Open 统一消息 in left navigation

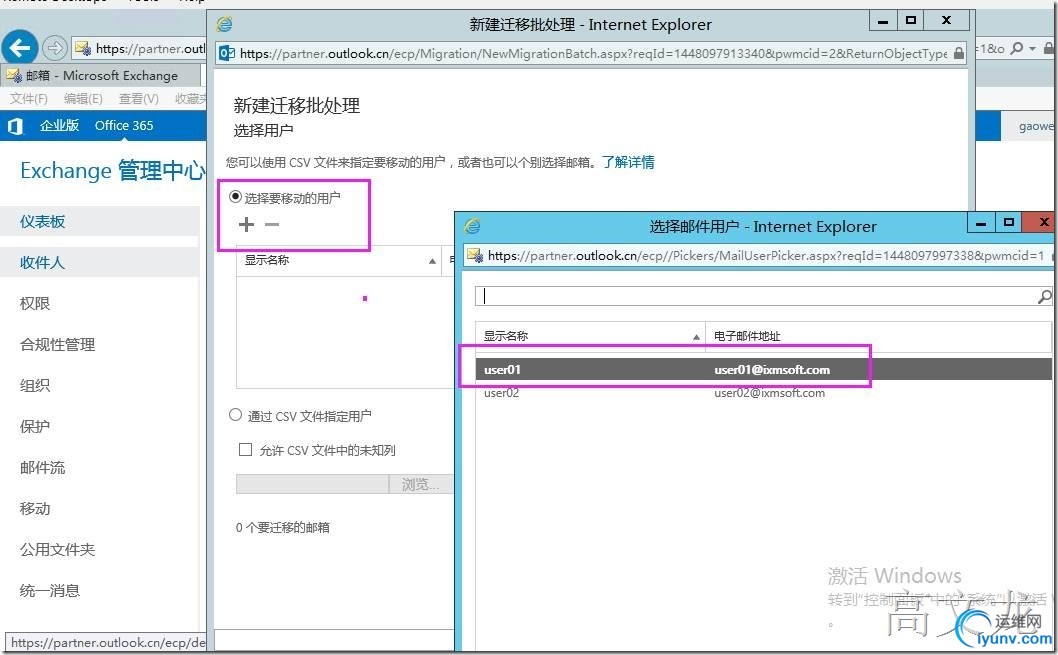(50, 591)
